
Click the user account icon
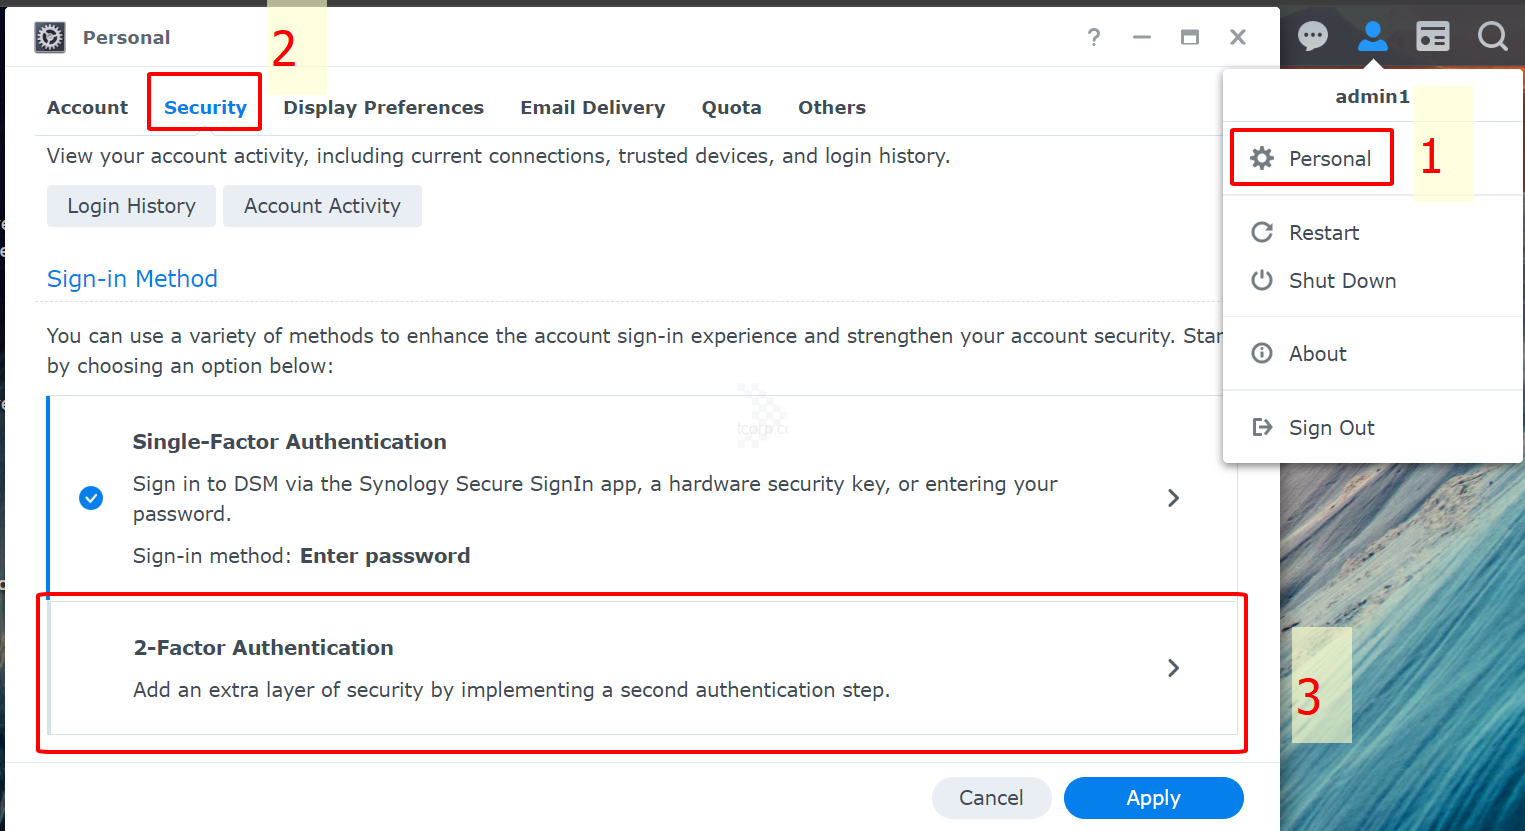(x=1372, y=37)
